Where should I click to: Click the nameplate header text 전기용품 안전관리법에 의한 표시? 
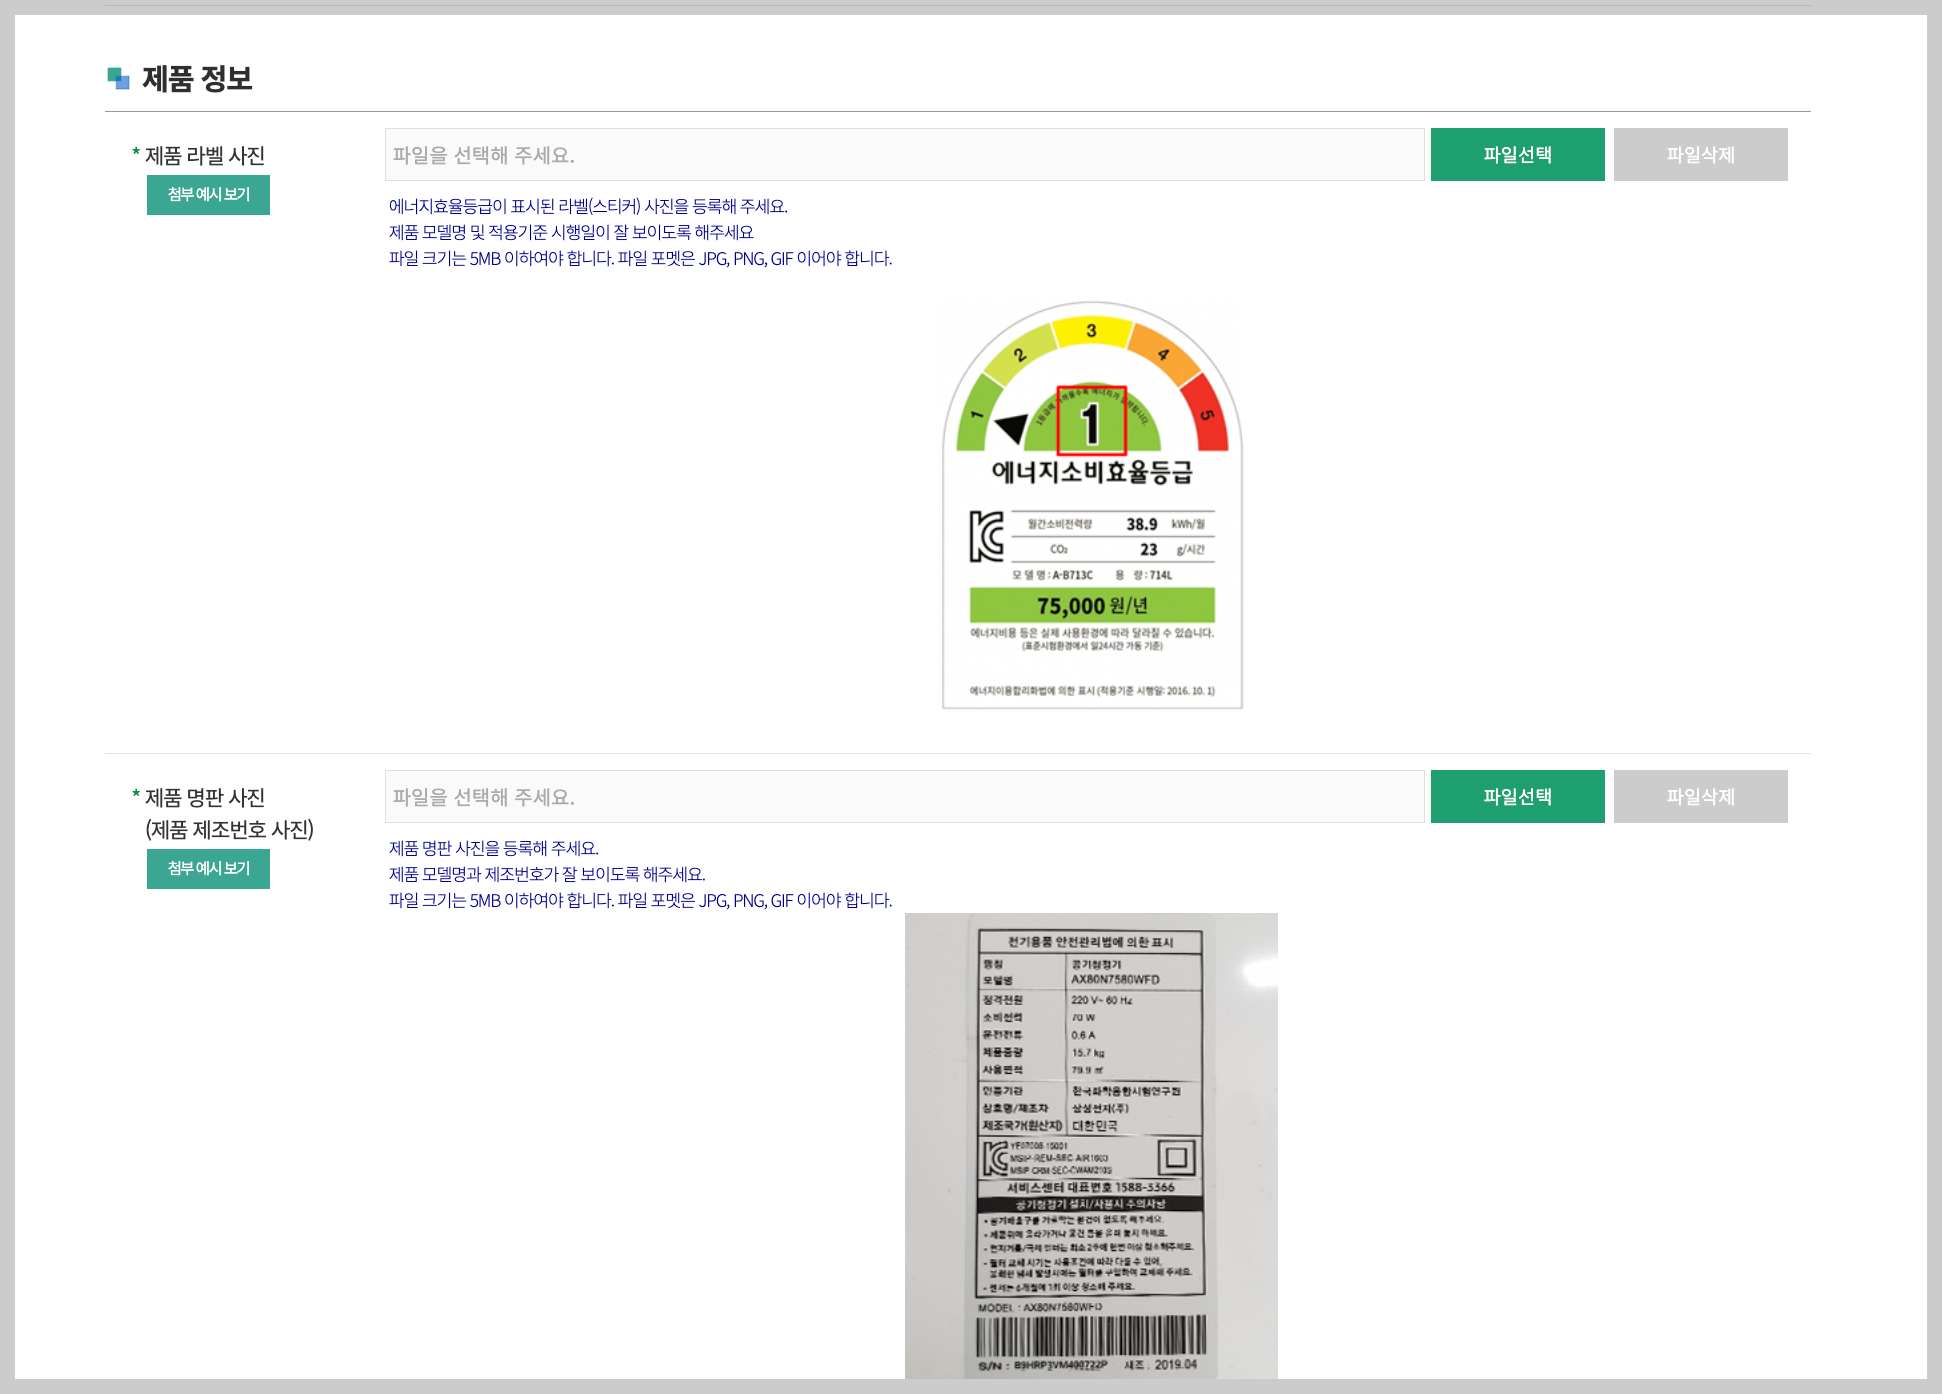click(1090, 942)
